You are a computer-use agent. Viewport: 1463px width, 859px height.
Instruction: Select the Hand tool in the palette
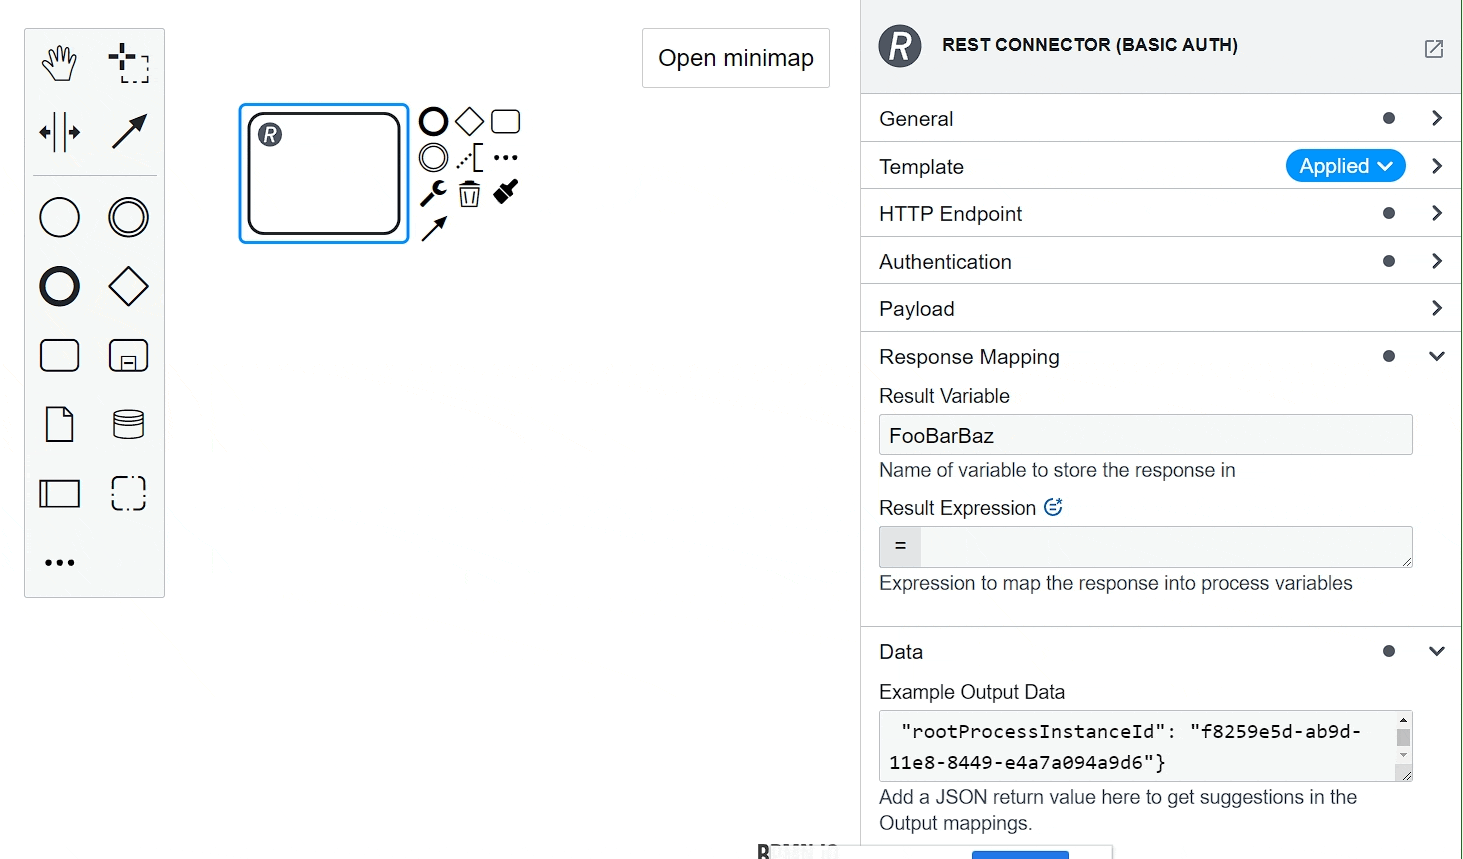(x=59, y=62)
